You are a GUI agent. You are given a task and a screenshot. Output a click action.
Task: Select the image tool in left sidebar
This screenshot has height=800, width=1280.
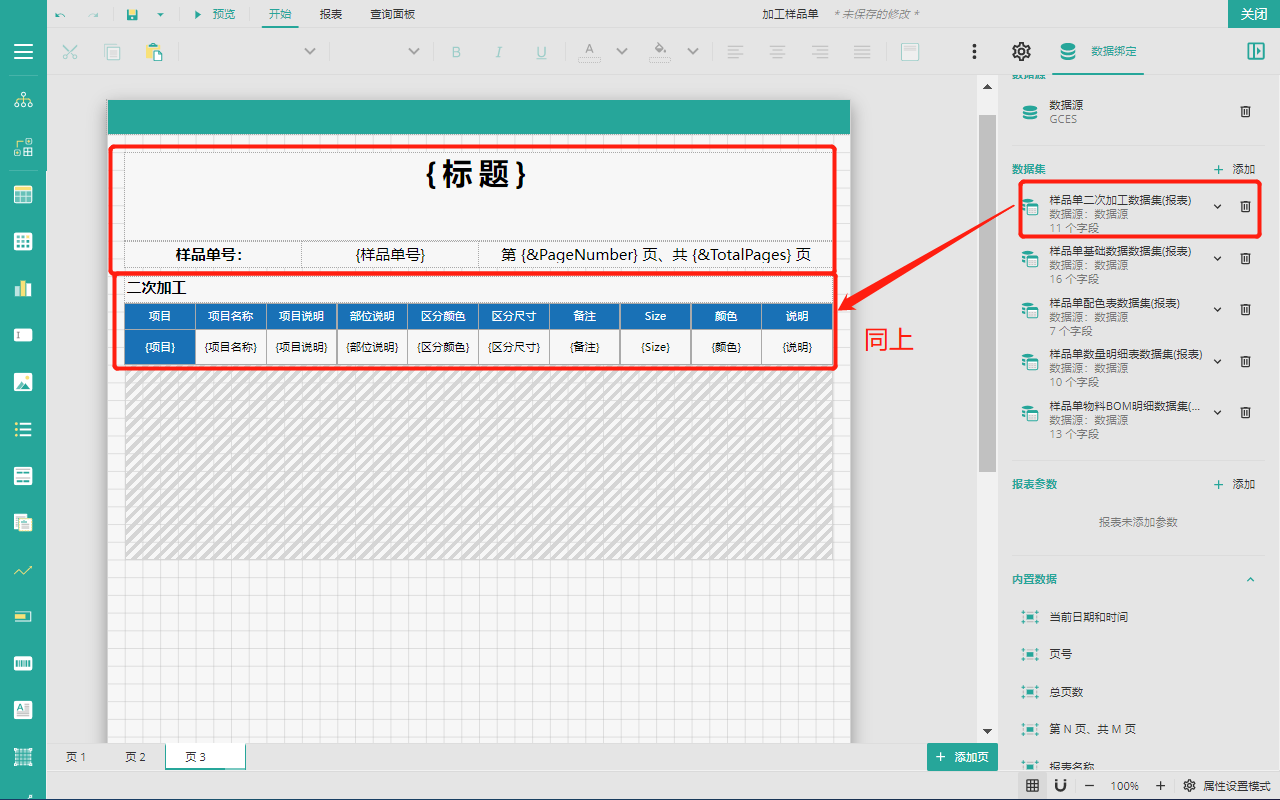click(x=23, y=382)
